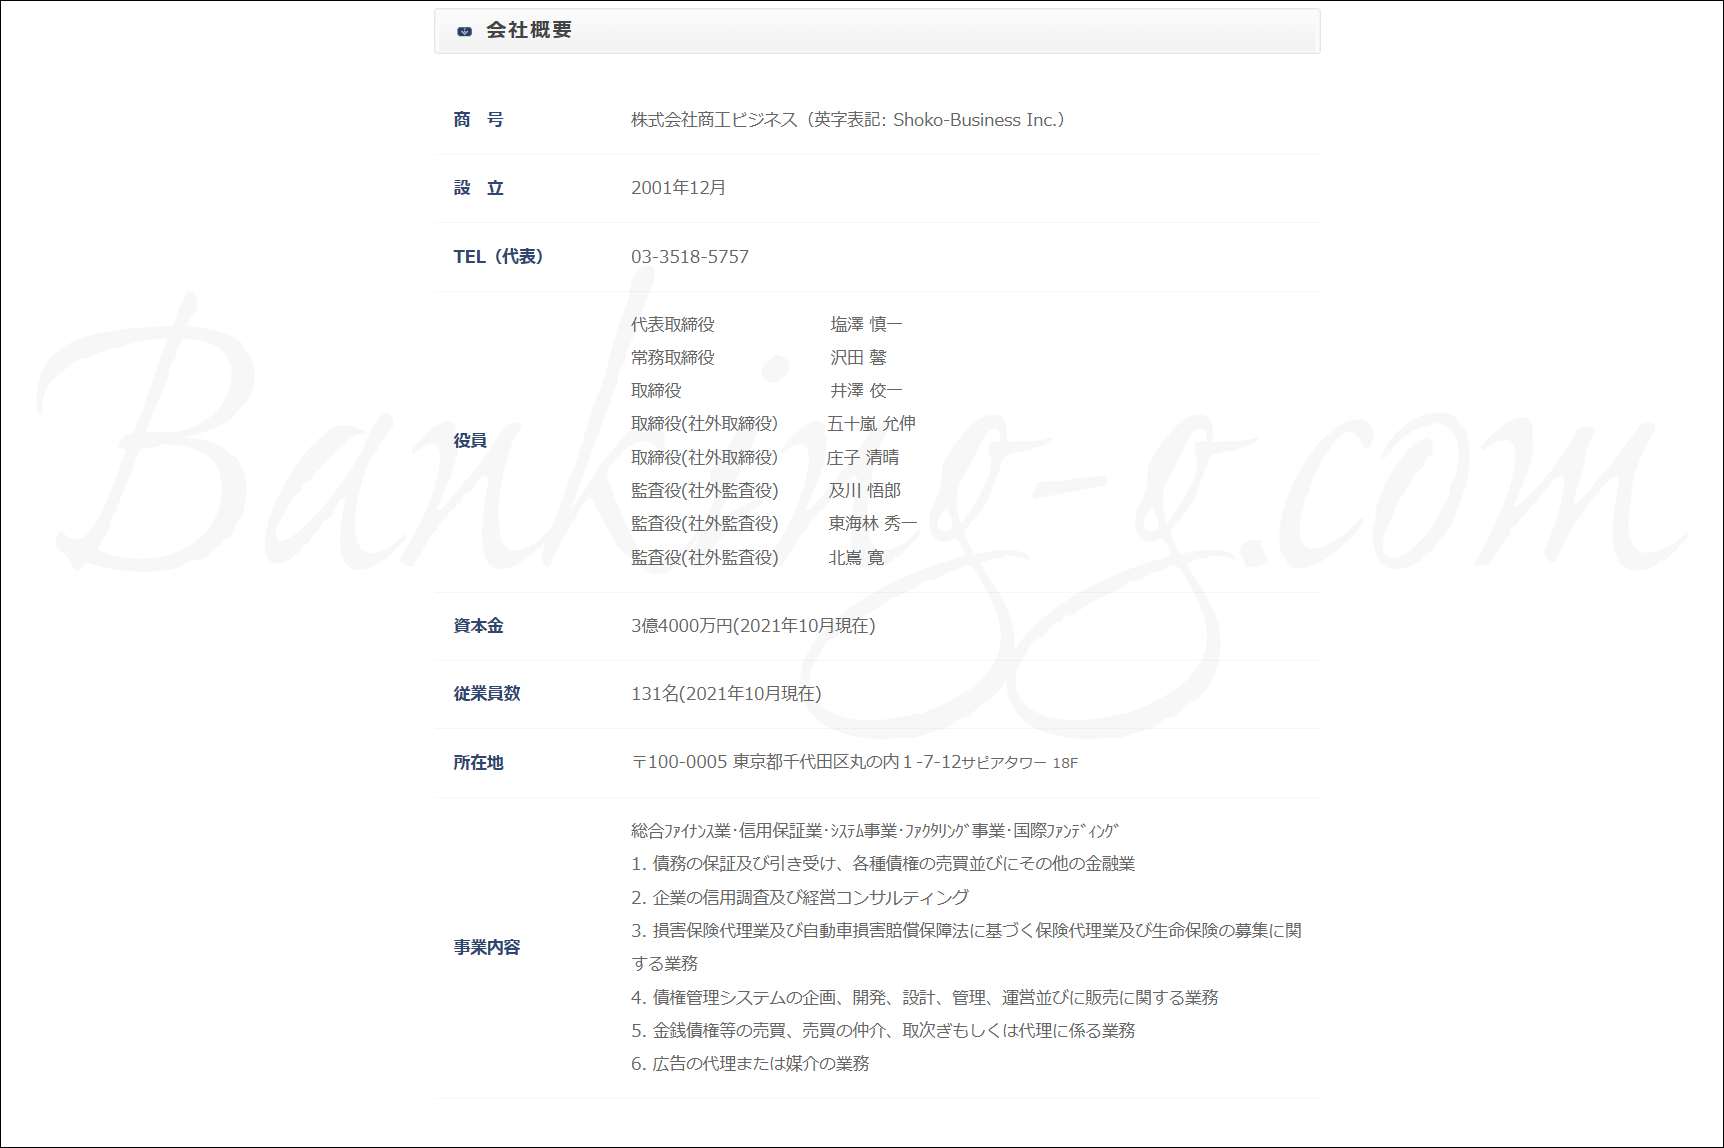The height and width of the screenshot is (1148, 1724).
Task: Click the auditor name 東海林 秀一
Action: pyautogui.click(x=872, y=523)
